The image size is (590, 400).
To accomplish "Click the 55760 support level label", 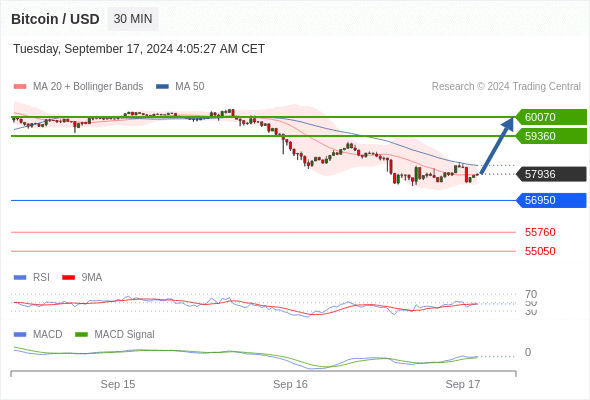I will (540, 232).
